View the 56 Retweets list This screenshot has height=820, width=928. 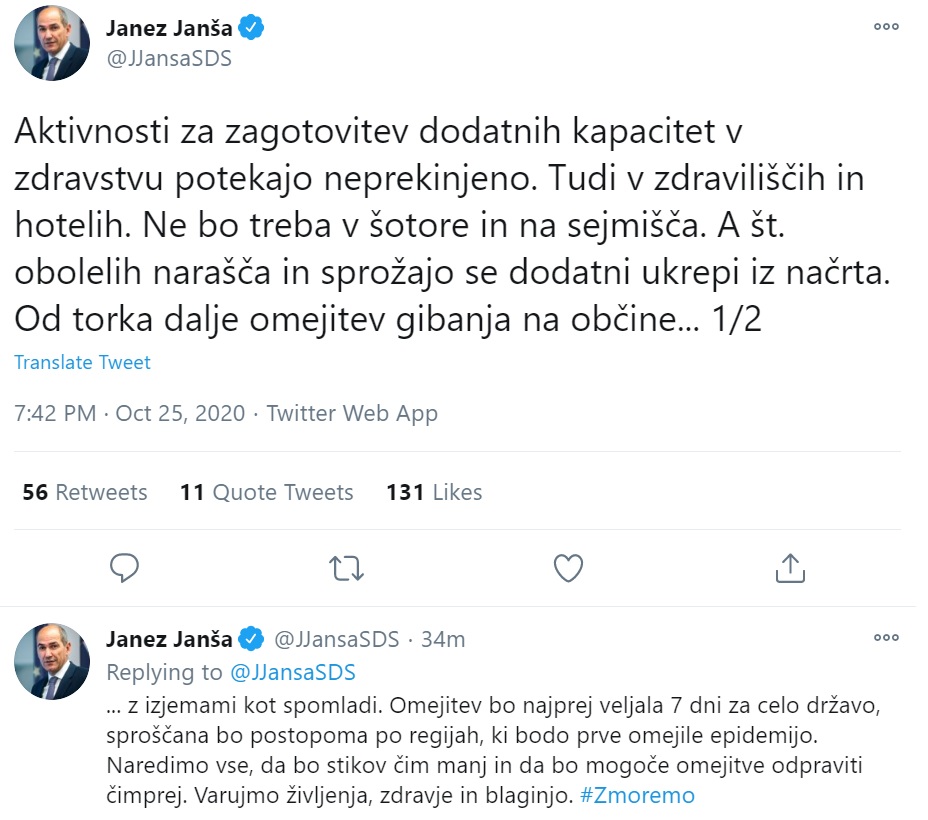click(85, 492)
